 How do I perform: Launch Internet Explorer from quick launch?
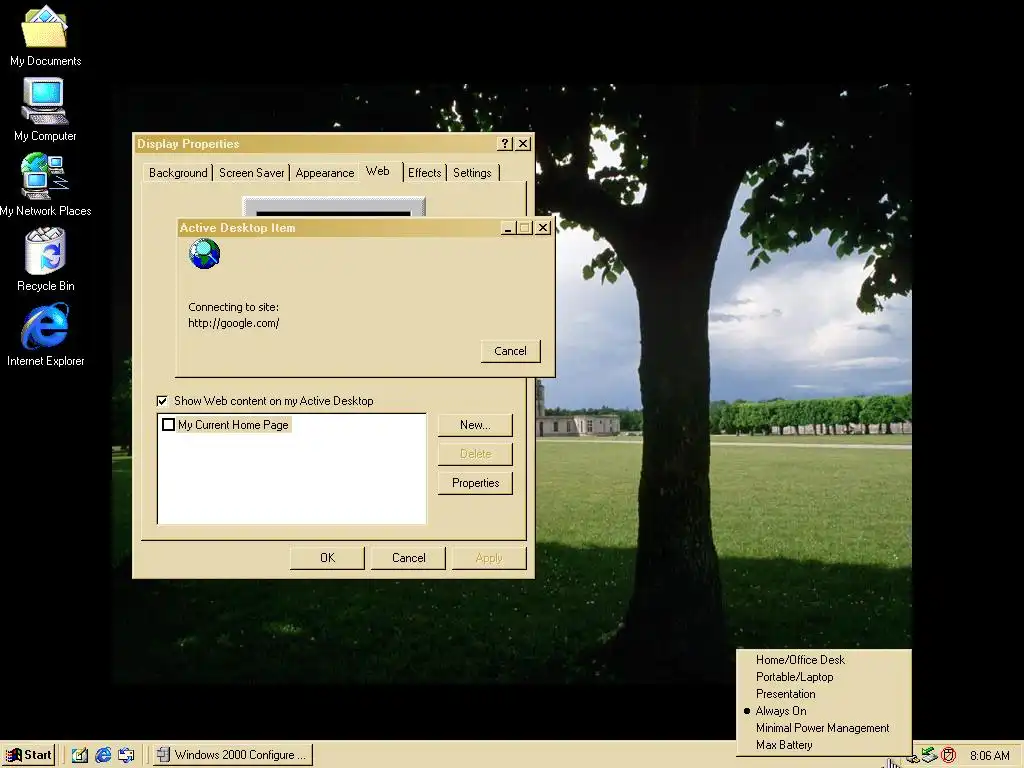(103, 755)
